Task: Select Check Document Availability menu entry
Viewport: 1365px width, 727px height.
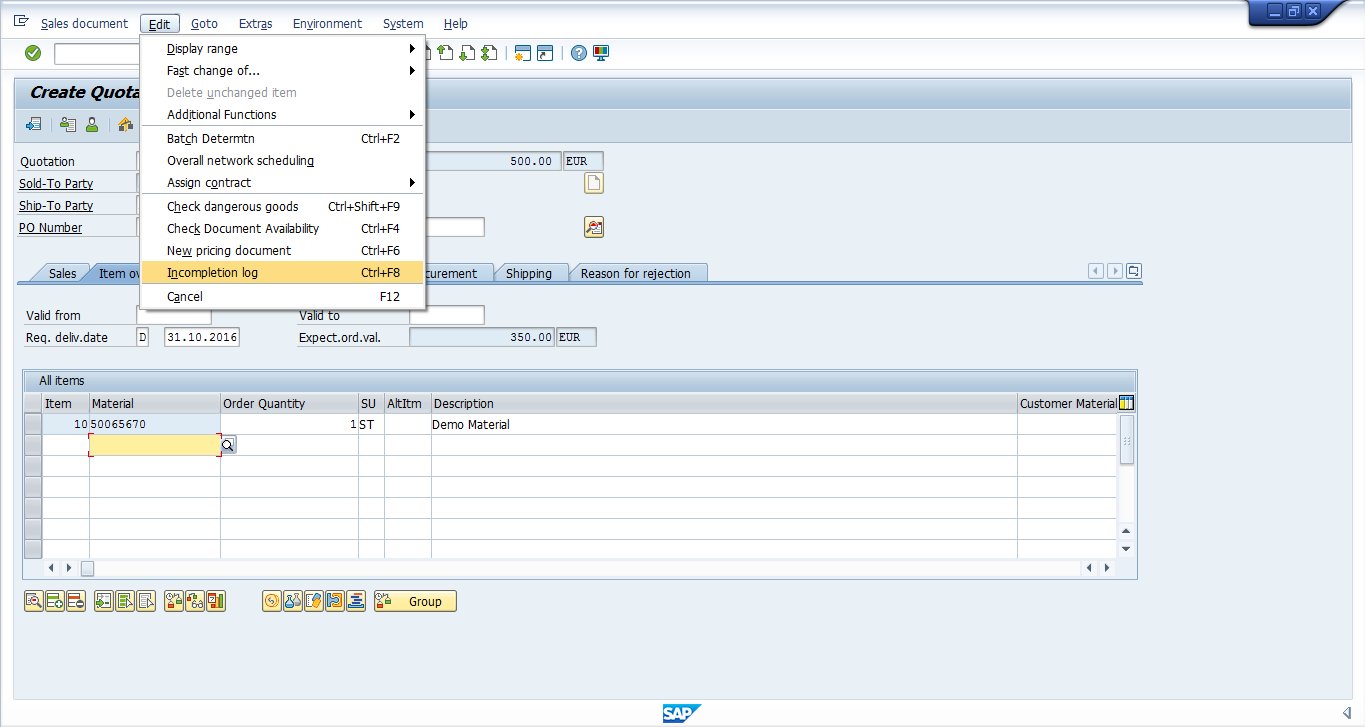Action: point(283,228)
